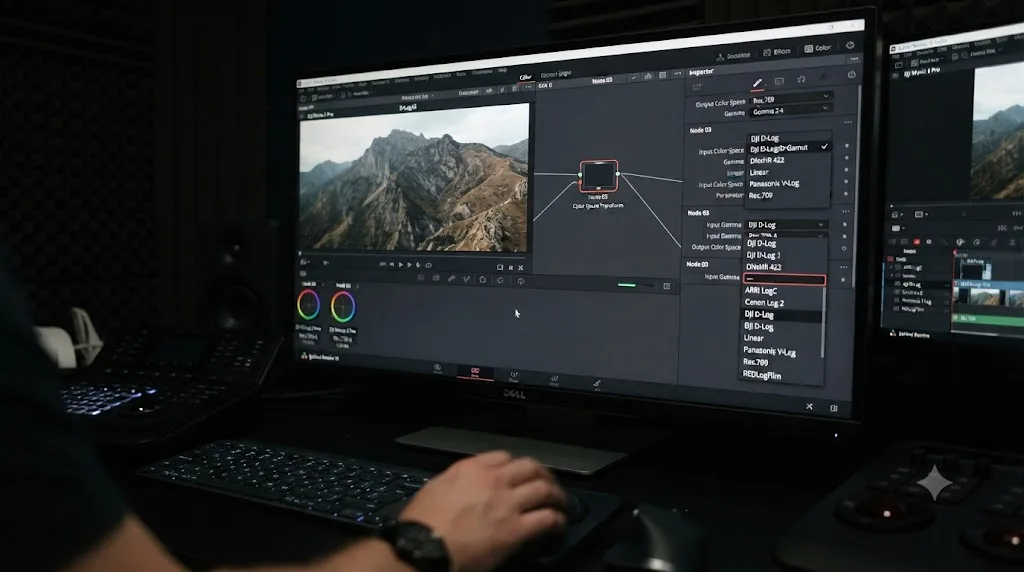Viewport: 1024px width, 572px height.
Task: Open the third Inspector tab icon beside the pencil
Action: coord(801,80)
